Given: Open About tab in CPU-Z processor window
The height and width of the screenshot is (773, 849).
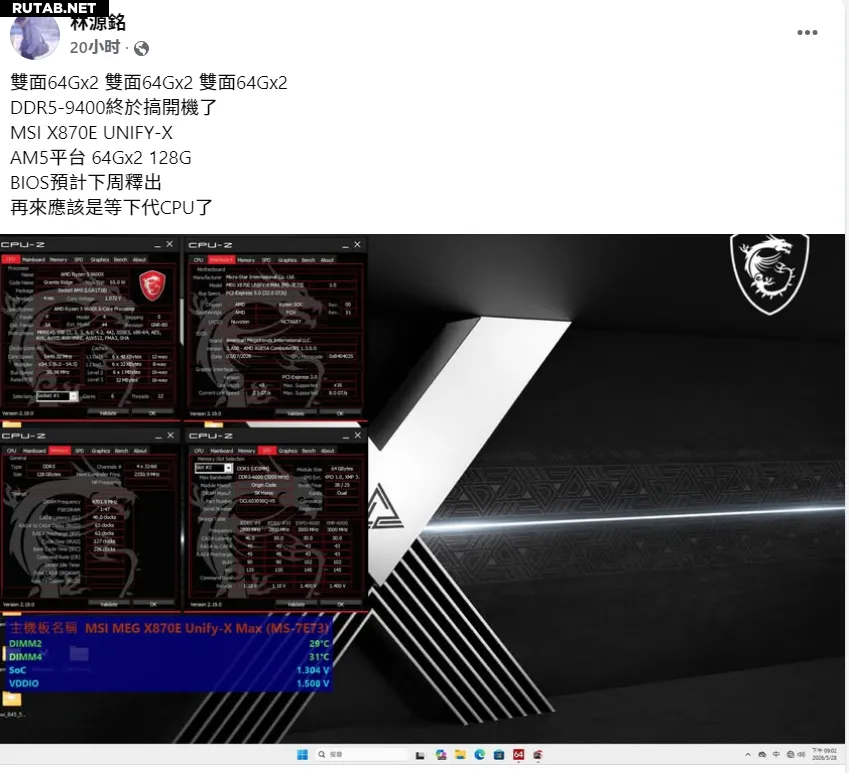Looking at the screenshot, I should pos(139,259).
